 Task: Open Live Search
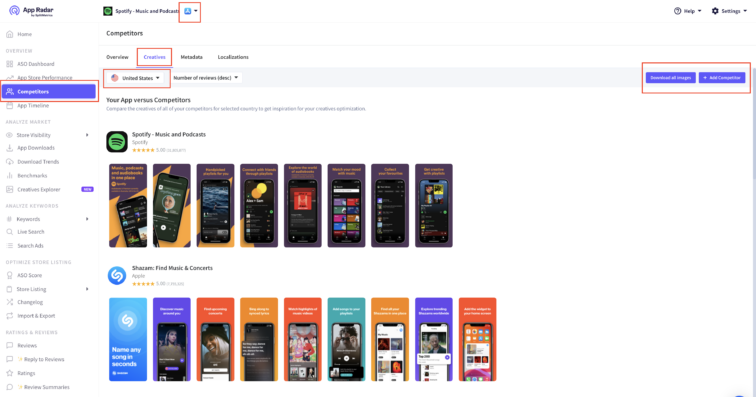tap(30, 232)
